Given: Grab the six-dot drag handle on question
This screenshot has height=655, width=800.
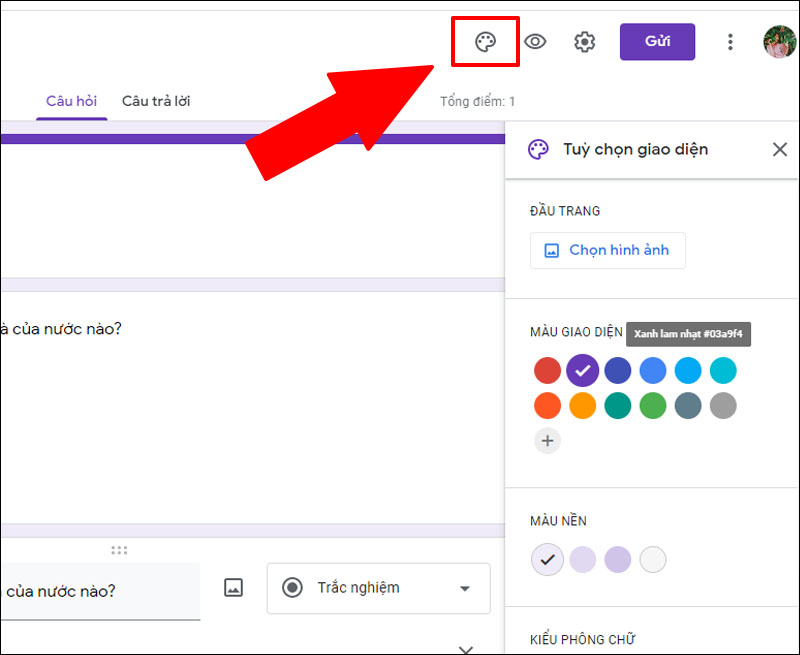Looking at the screenshot, I should tap(119, 550).
